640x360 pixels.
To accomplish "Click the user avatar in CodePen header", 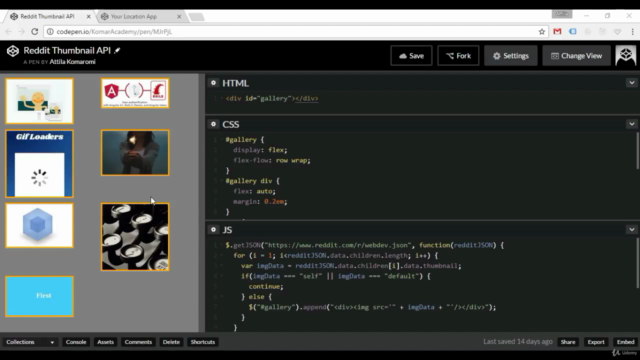I will [626, 56].
